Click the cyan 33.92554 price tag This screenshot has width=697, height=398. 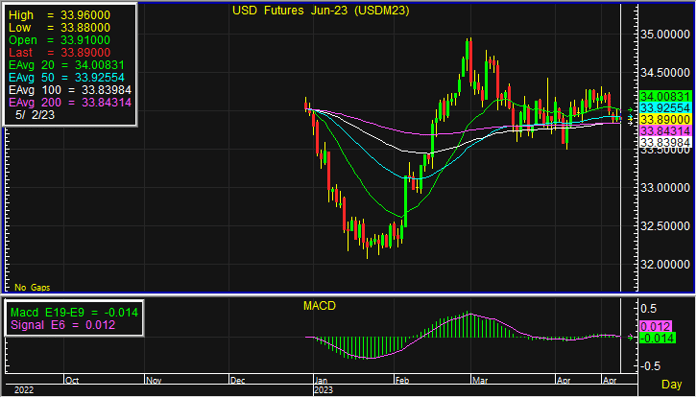coord(665,108)
